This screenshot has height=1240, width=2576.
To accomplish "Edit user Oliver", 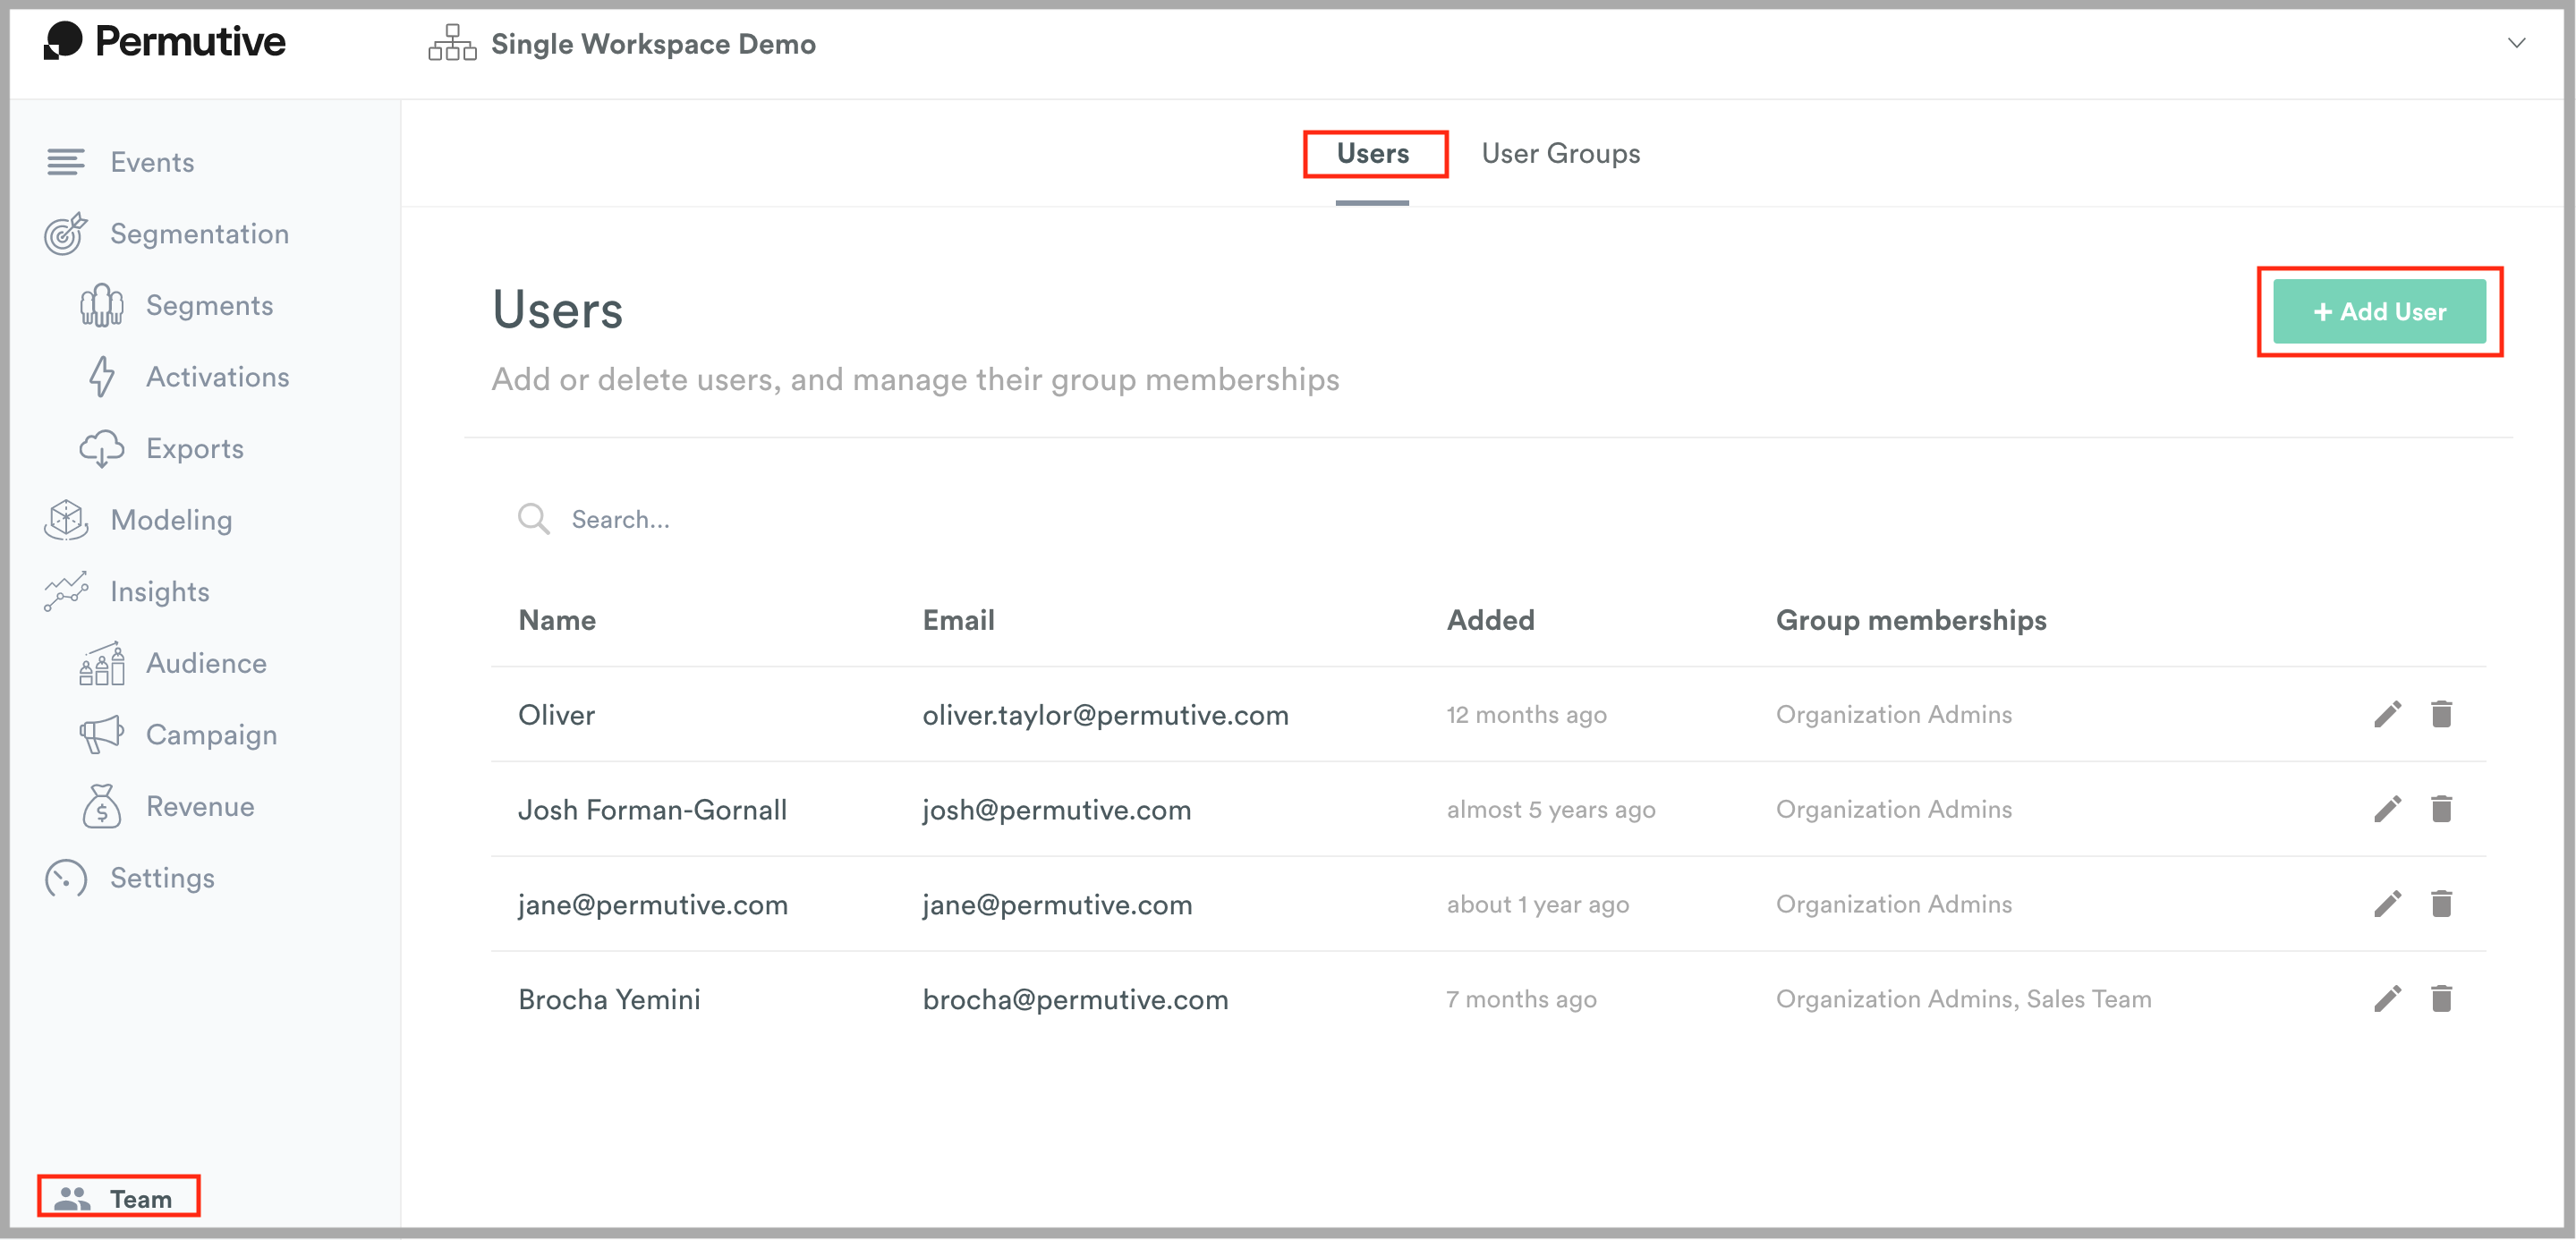I will [2387, 714].
